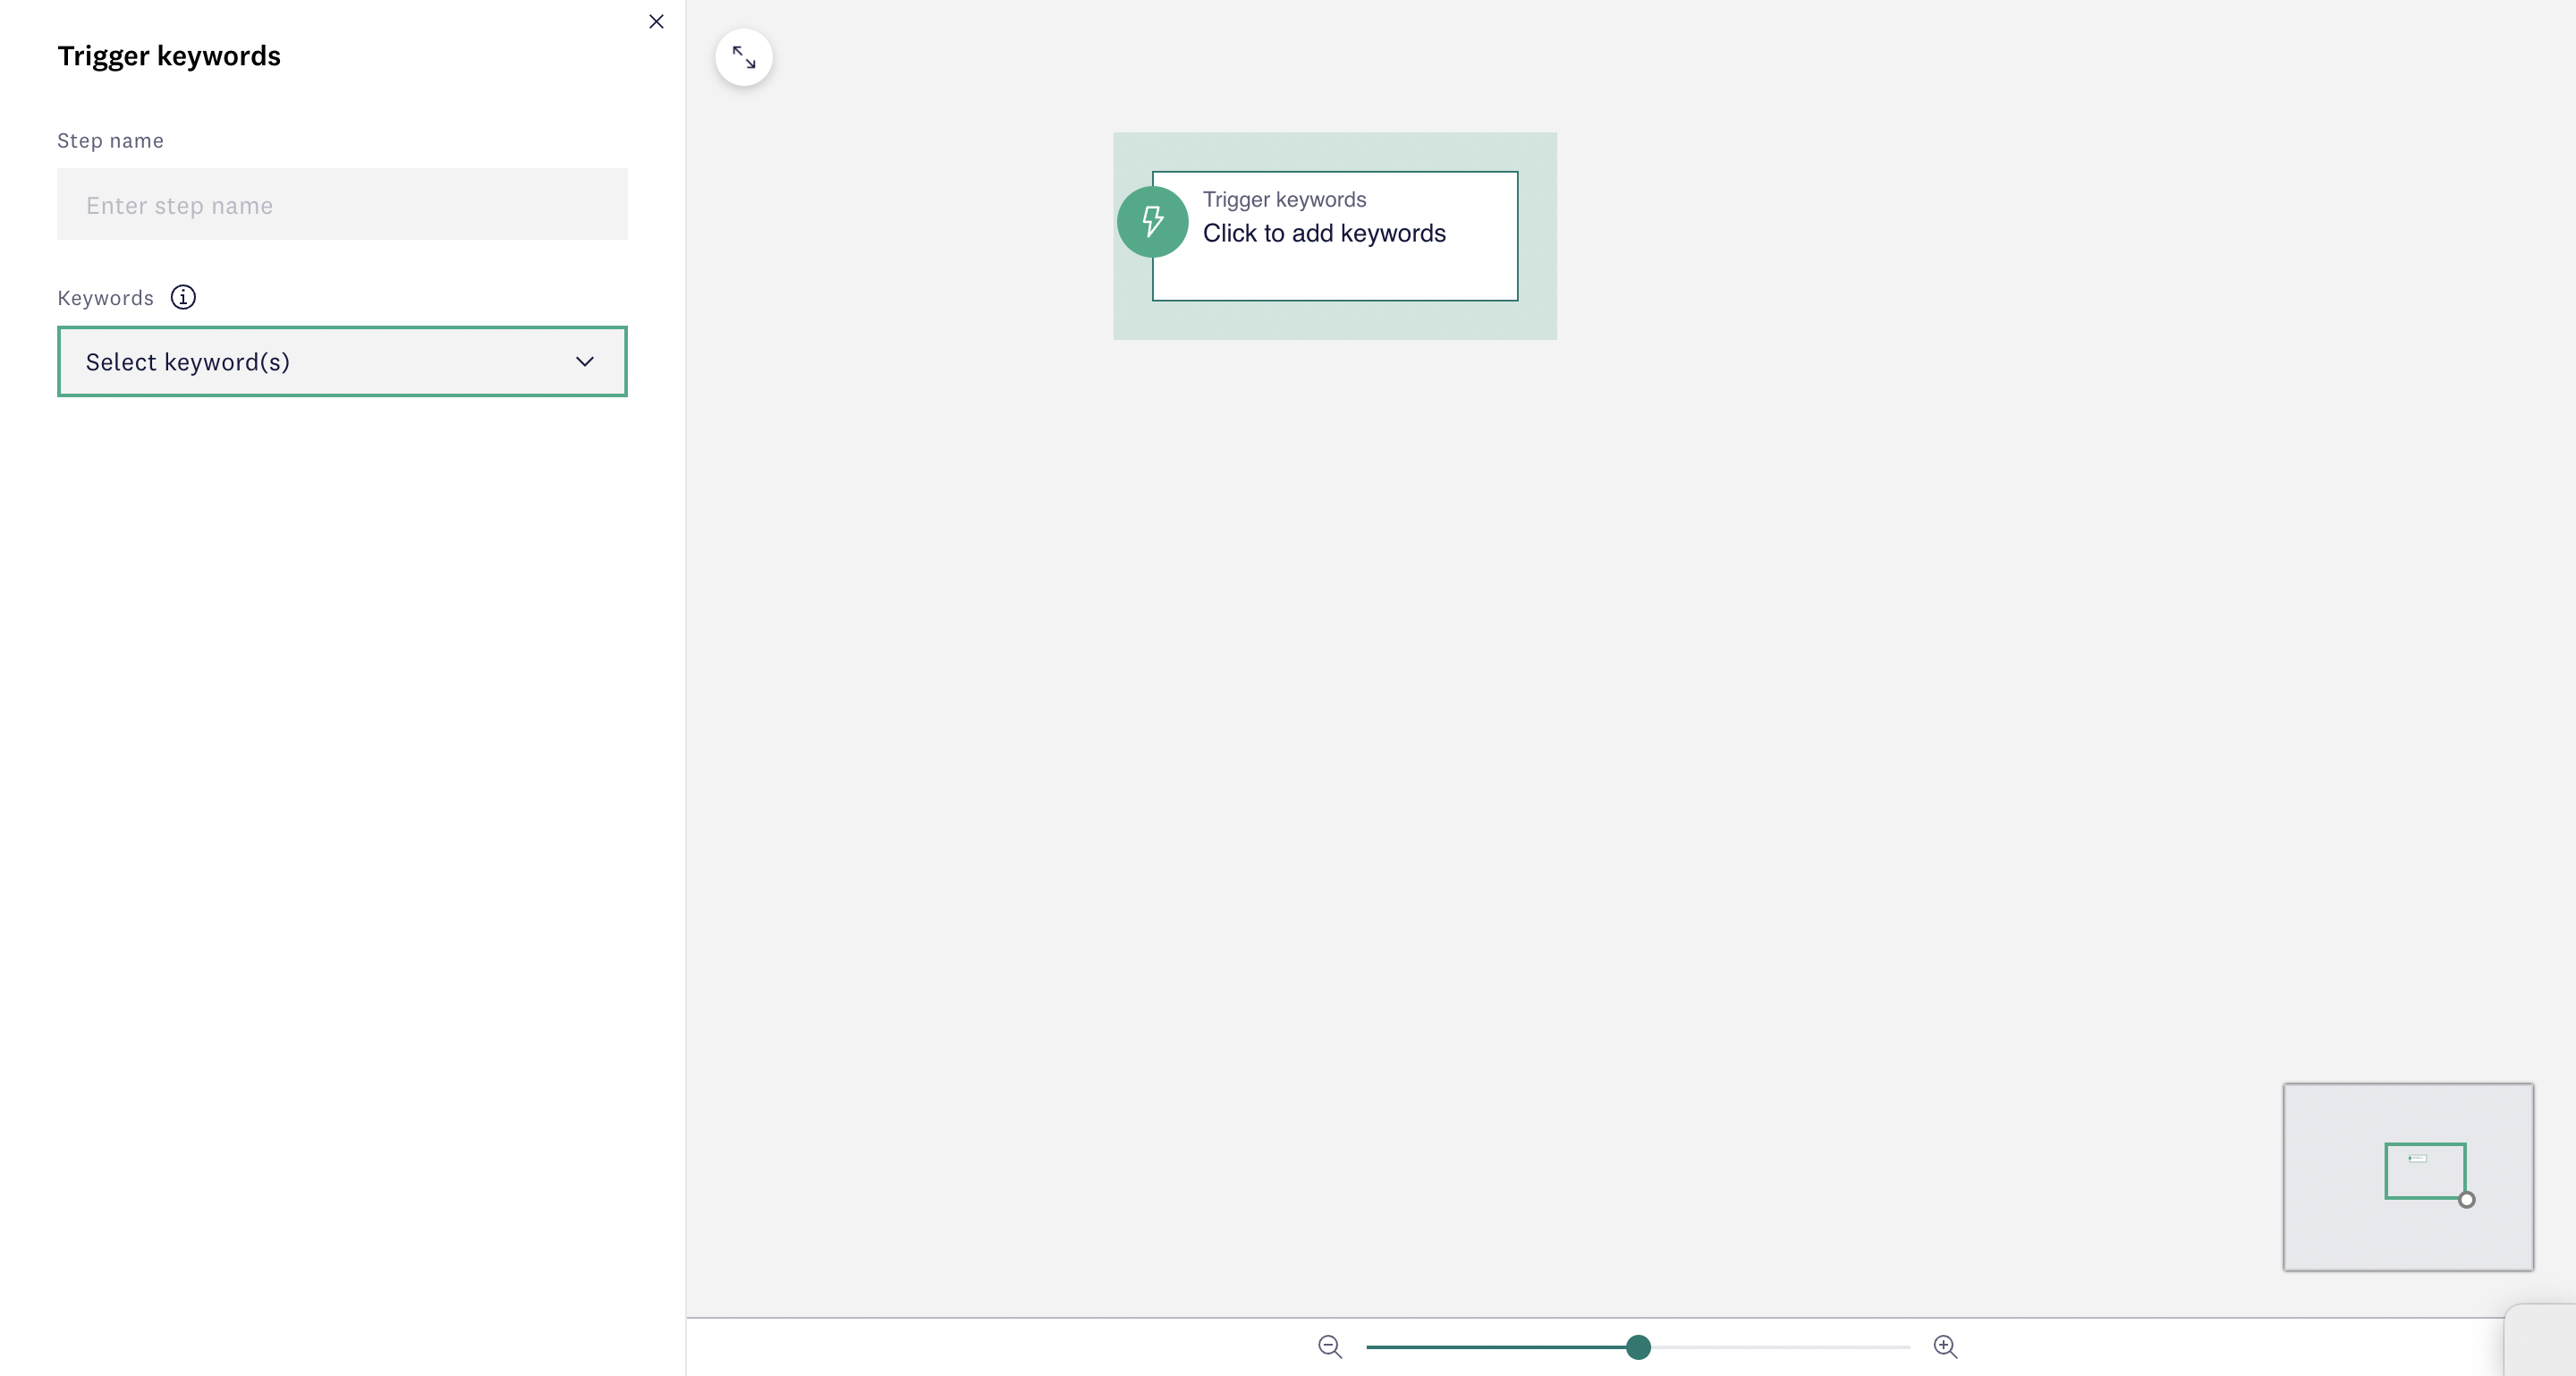Focus the Enter step name field

pos(342,204)
